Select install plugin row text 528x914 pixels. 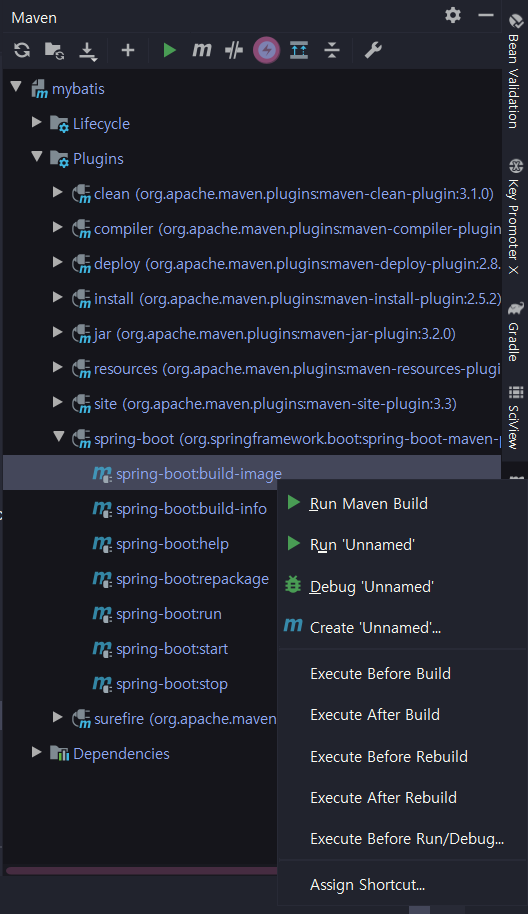click(297, 299)
